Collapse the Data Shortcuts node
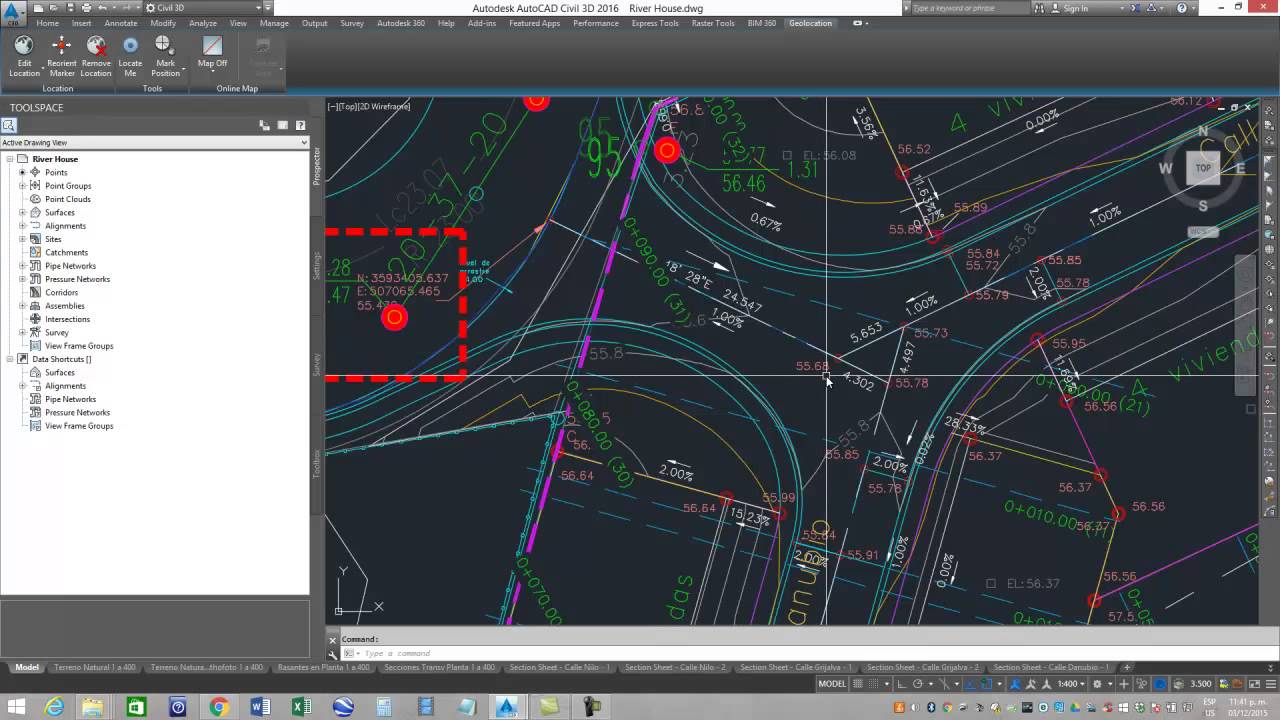 click(x=9, y=359)
